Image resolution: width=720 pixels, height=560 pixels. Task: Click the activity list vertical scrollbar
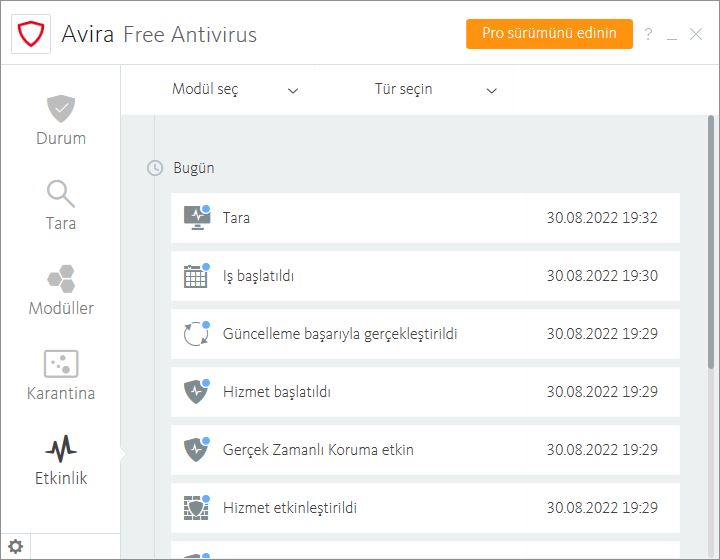(711, 241)
